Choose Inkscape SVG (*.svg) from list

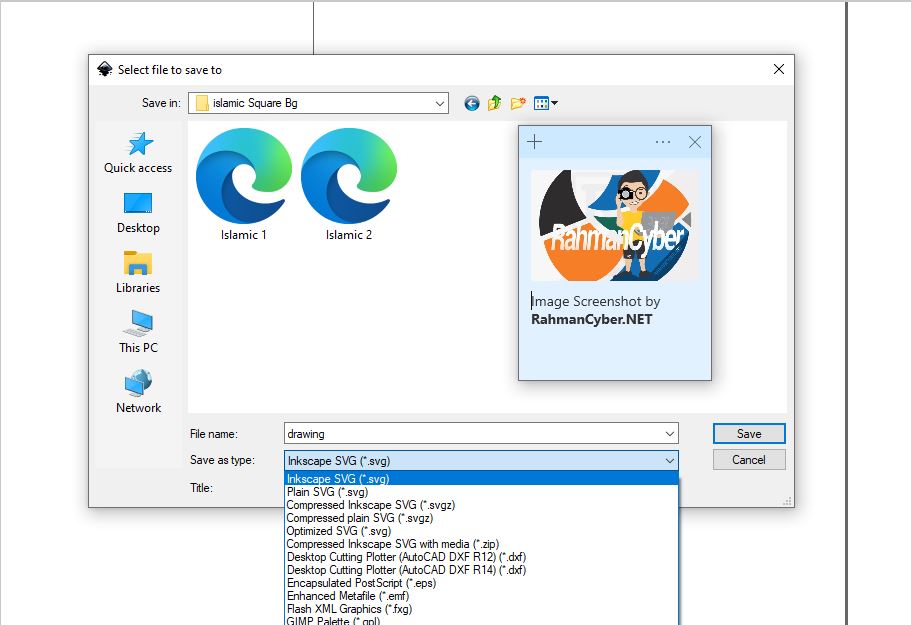click(482, 479)
